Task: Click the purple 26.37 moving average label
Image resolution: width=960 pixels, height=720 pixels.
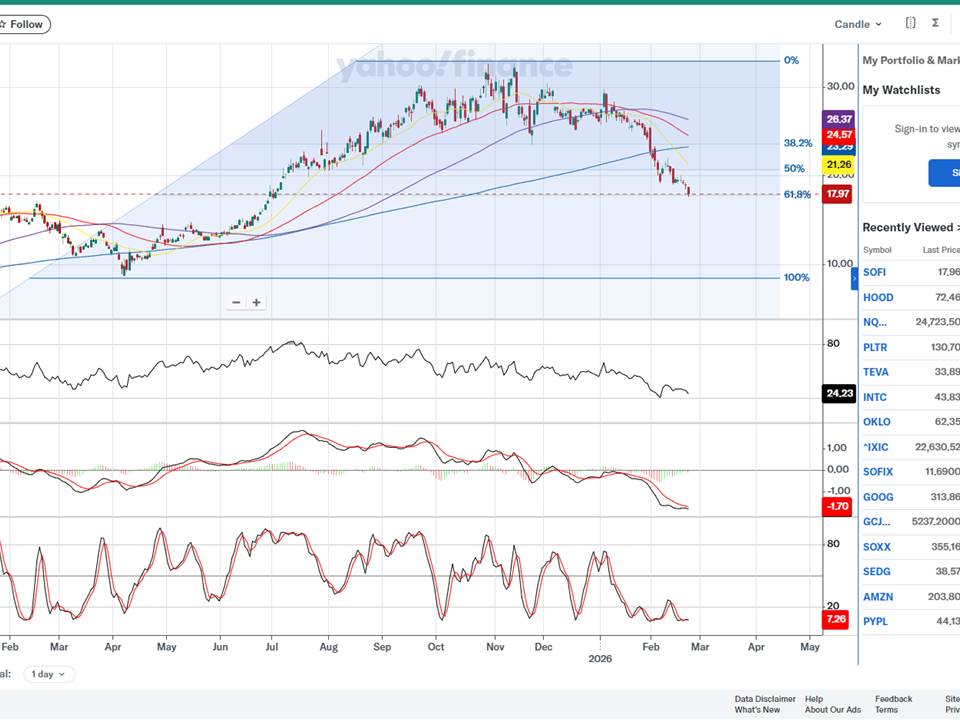Action: click(x=838, y=119)
